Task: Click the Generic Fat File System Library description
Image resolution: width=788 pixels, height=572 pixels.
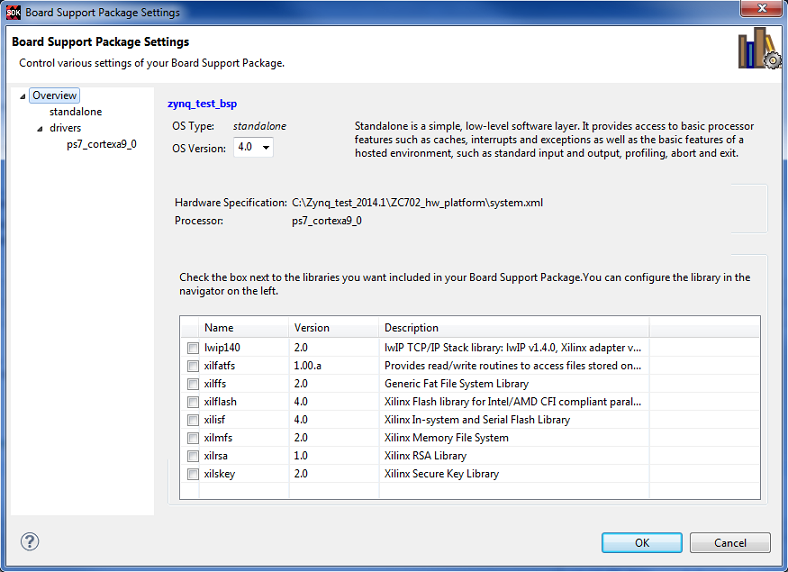Action: point(456,384)
